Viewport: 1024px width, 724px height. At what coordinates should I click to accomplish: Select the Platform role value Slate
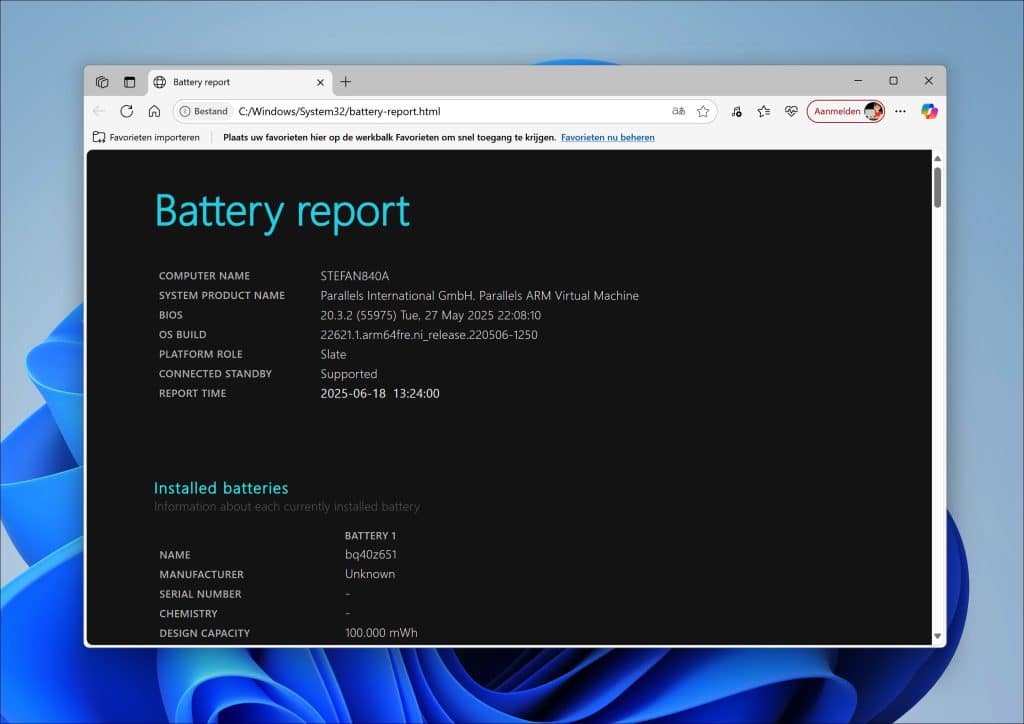(333, 354)
